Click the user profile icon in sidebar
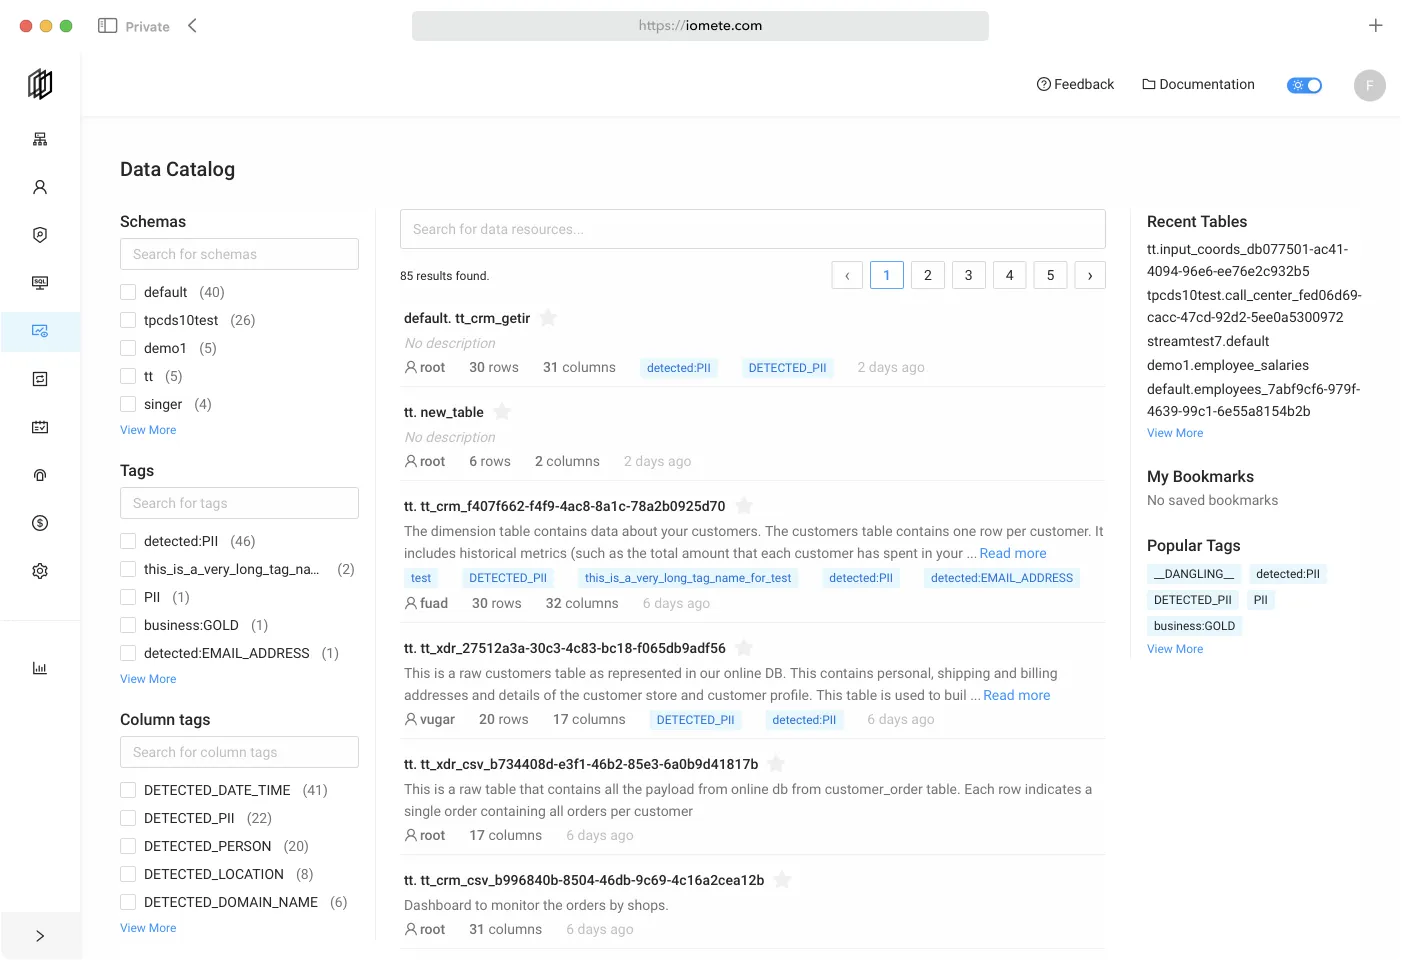 [x=40, y=187]
